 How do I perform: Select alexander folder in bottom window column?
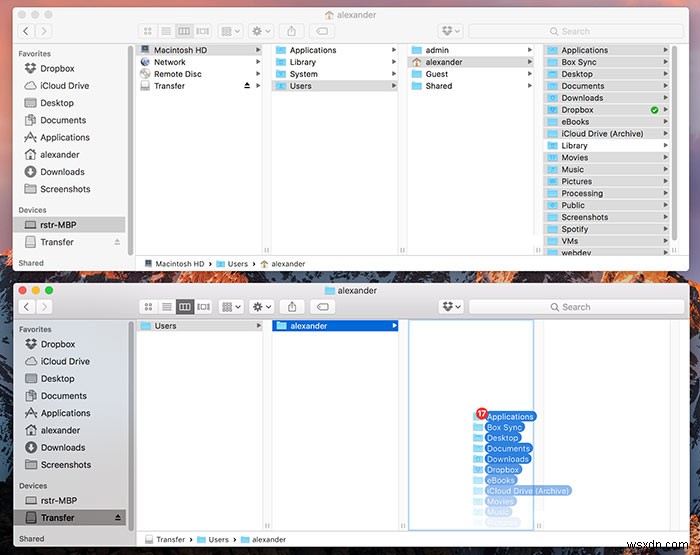[x=335, y=326]
